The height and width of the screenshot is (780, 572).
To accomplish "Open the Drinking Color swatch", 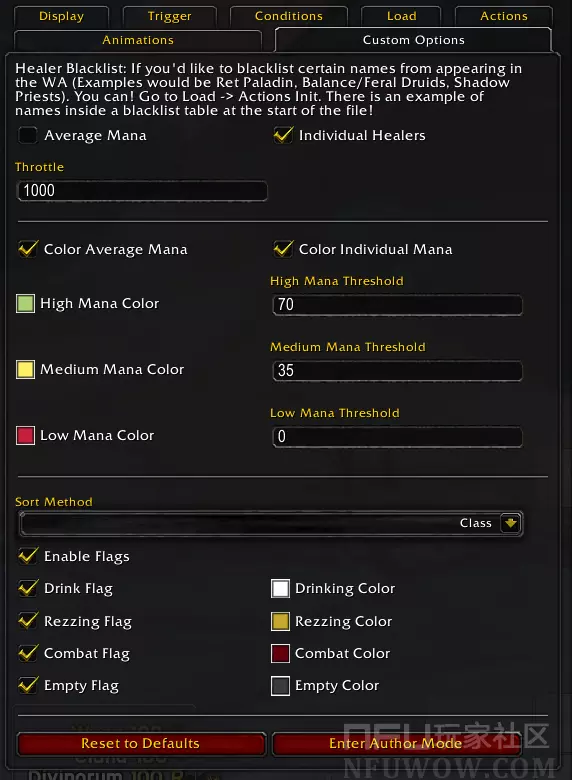I will pos(281,588).
